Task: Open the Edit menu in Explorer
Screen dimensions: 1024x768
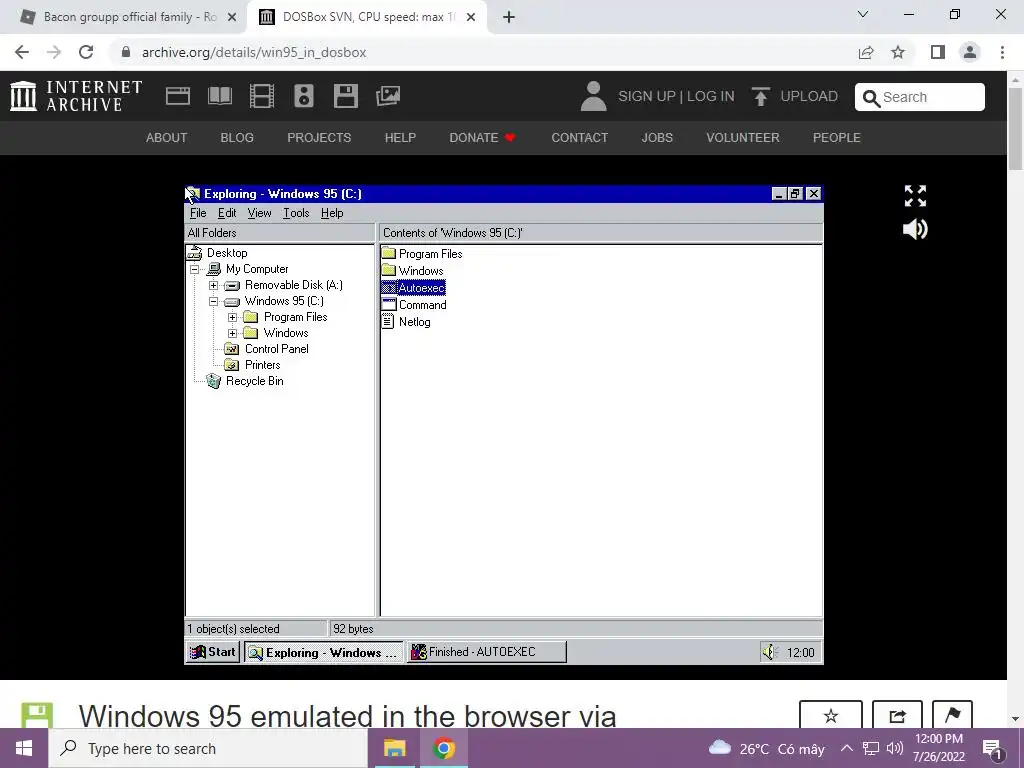Action: pyautogui.click(x=227, y=213)
